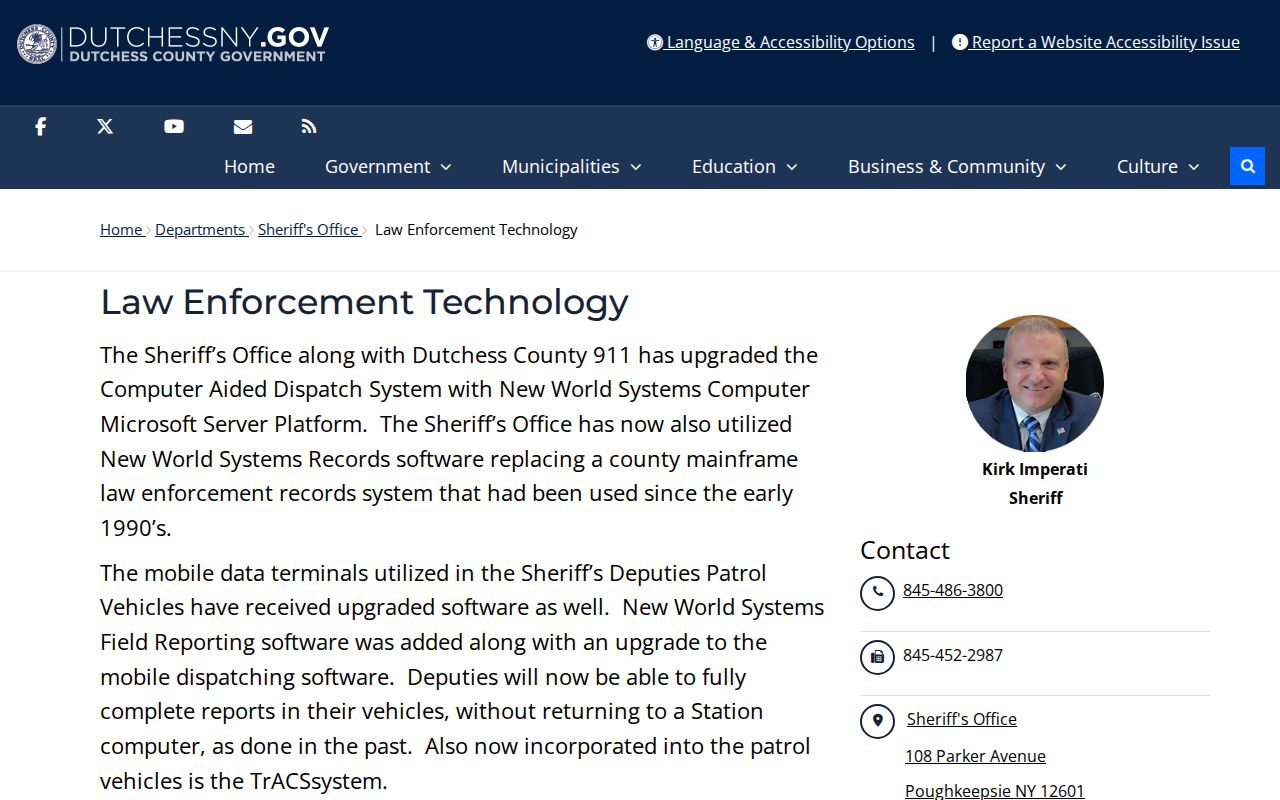Click the DutchessNY.gov logo
Viewport: 1280px width, 800px height.
(x=173, y=44)
